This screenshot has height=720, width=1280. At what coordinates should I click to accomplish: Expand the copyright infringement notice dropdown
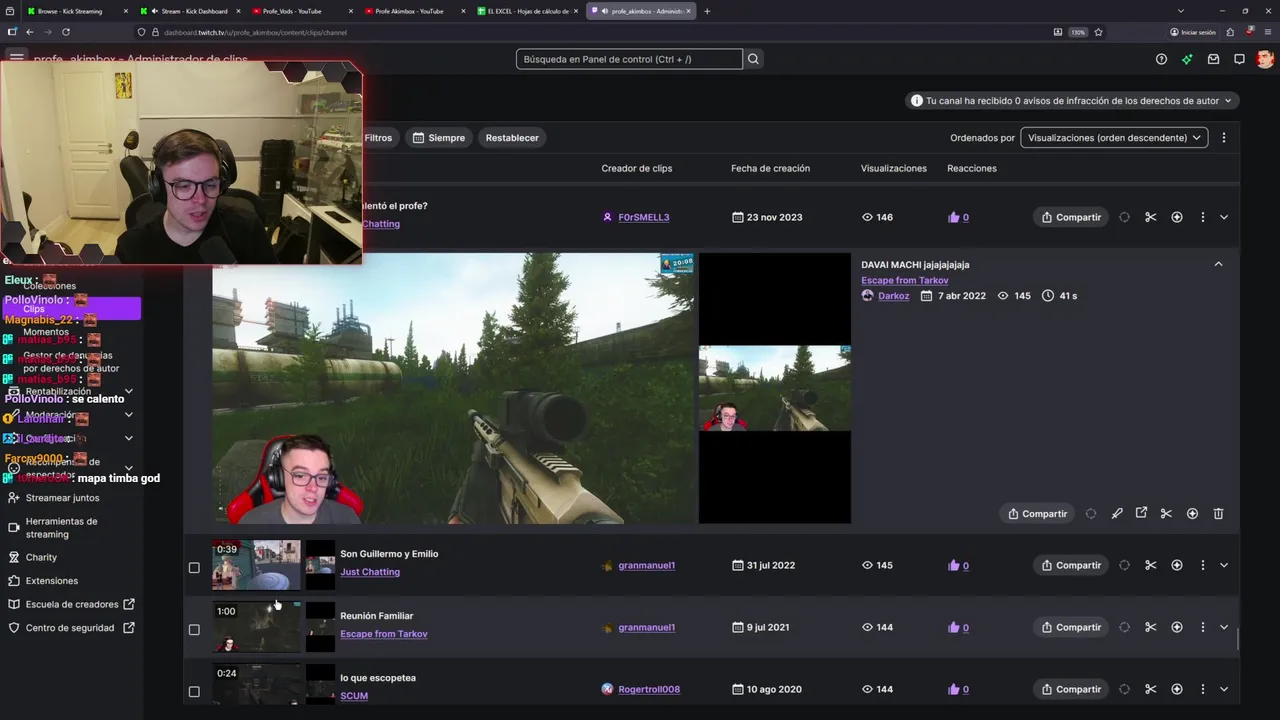(1228, 100)
